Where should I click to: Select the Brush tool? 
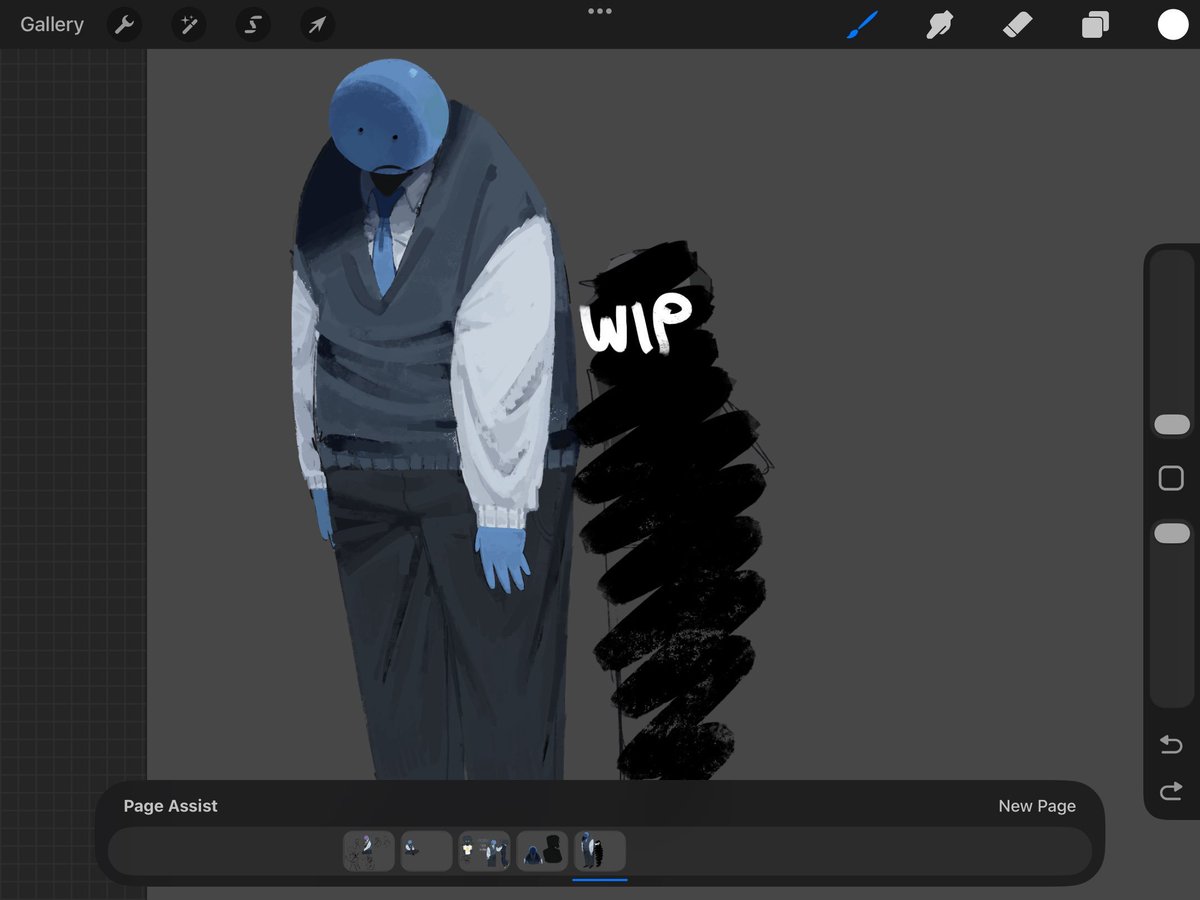(x=861, y=25)
